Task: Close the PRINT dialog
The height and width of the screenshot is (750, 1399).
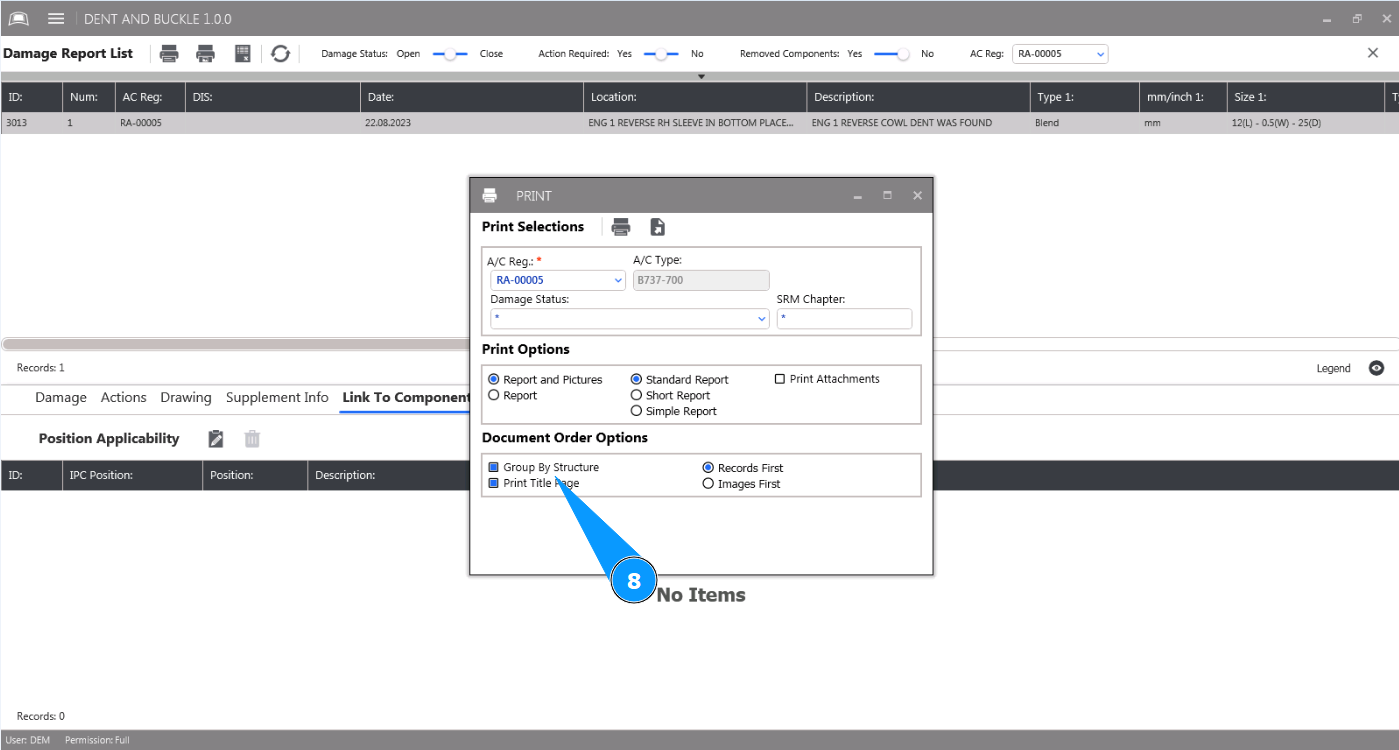Action: tap(917, 196)
